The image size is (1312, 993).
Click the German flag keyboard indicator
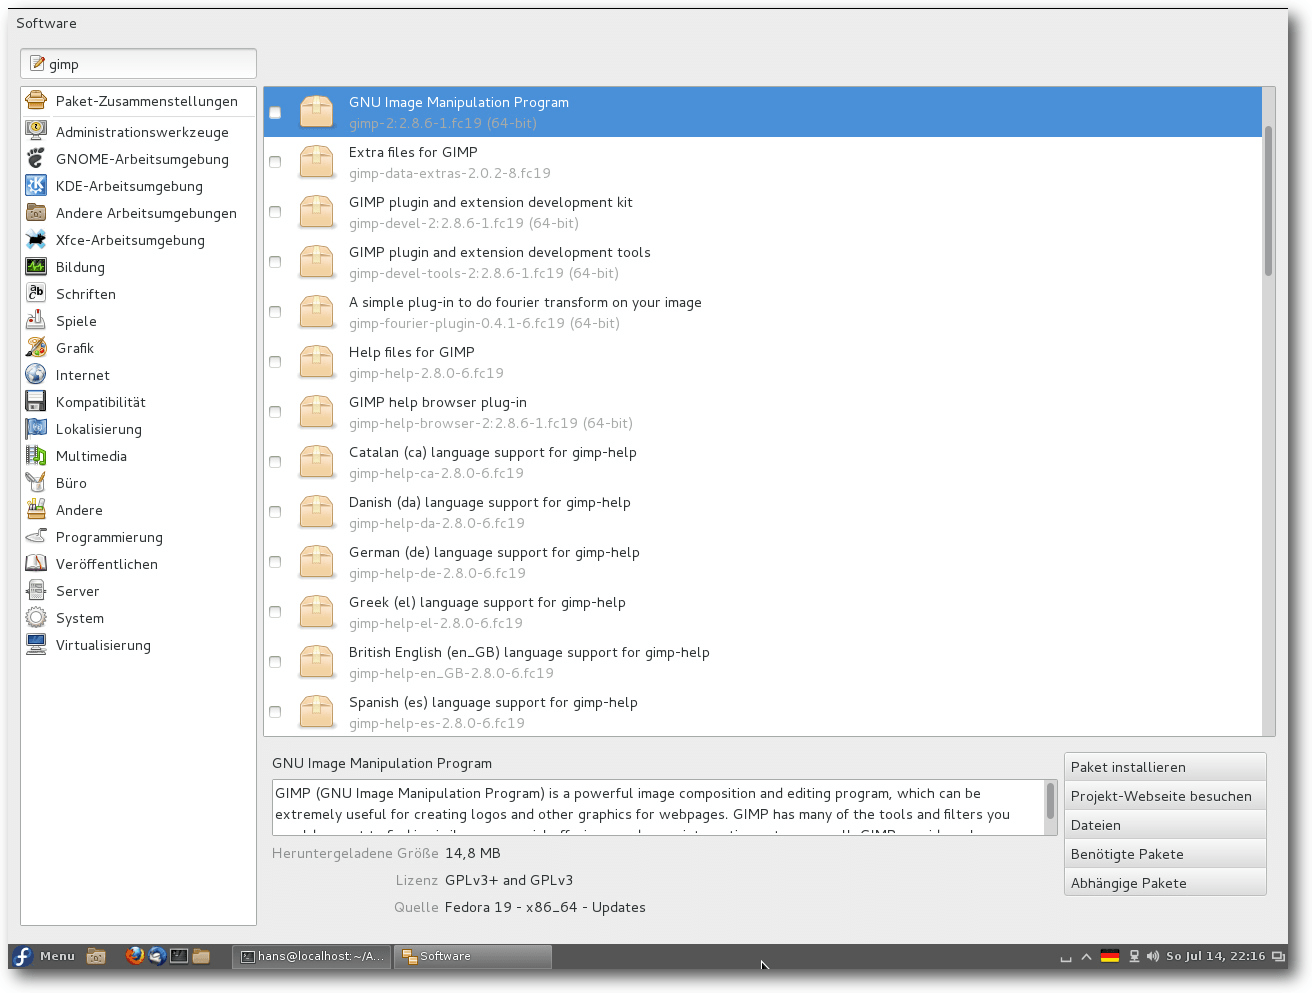tap(1110, 956)
